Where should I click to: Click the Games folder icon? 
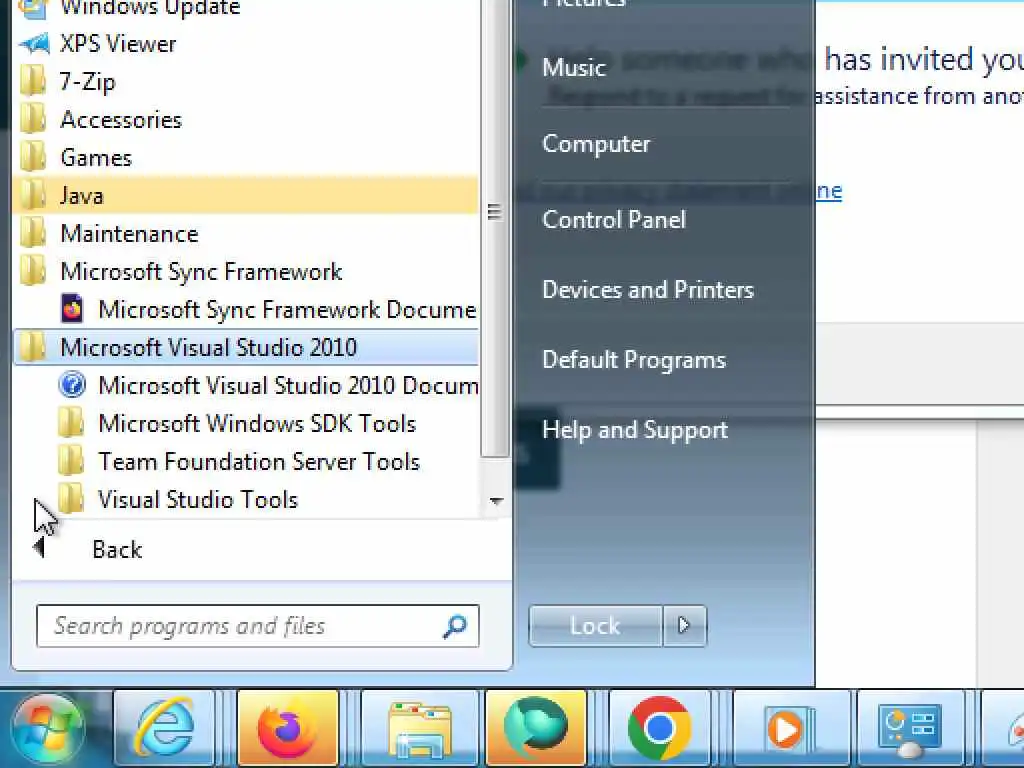pos(33,157)
